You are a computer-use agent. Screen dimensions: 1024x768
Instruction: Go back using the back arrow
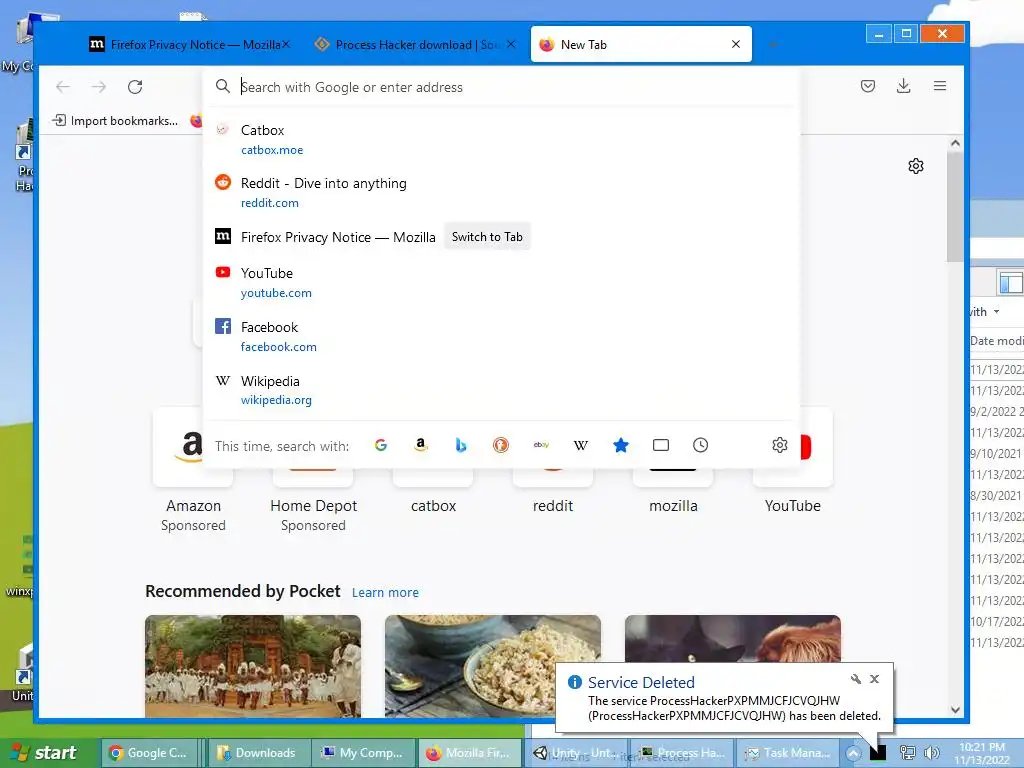point(63,87)
